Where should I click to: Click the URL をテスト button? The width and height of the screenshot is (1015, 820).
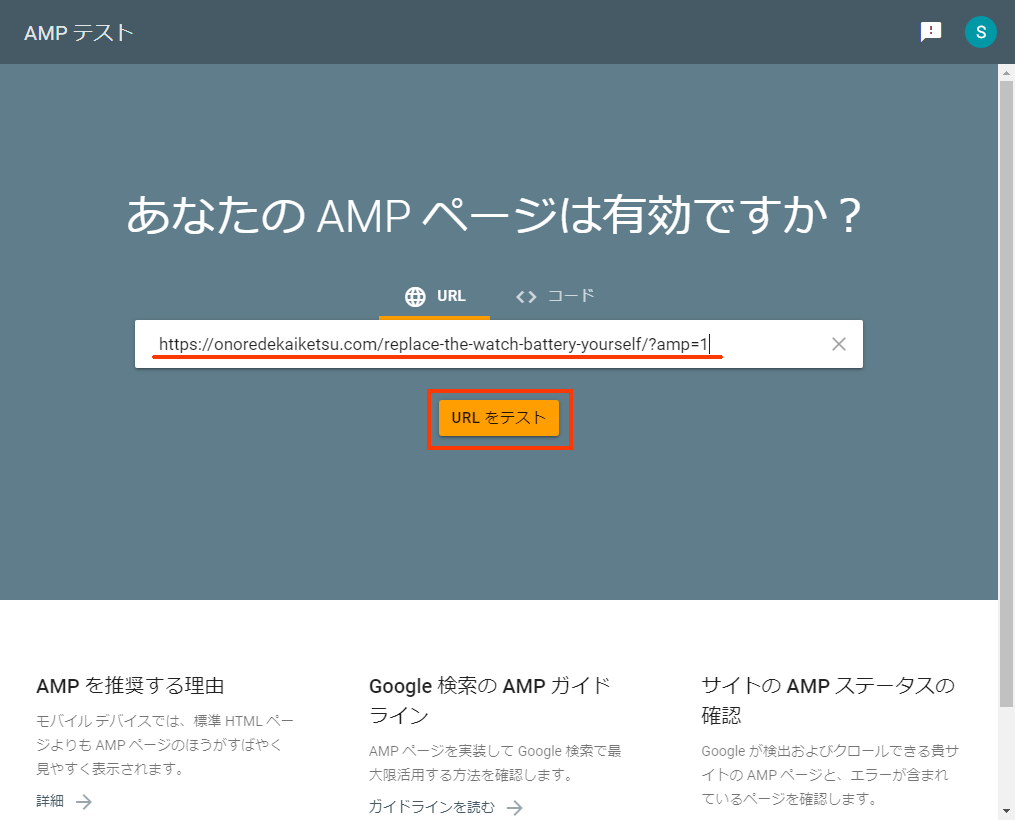point(498,418)
